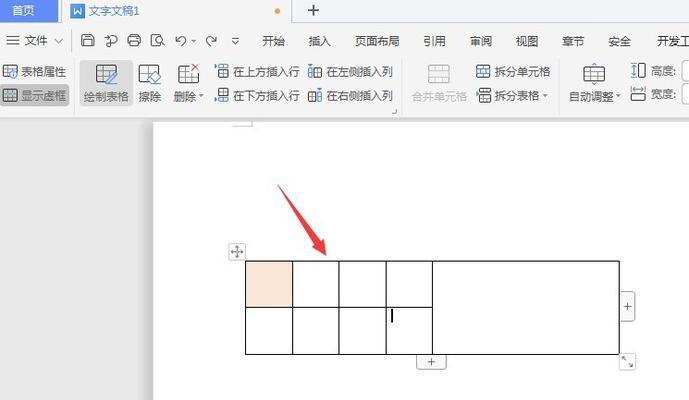Expand the Undo history dropdown

193,41
